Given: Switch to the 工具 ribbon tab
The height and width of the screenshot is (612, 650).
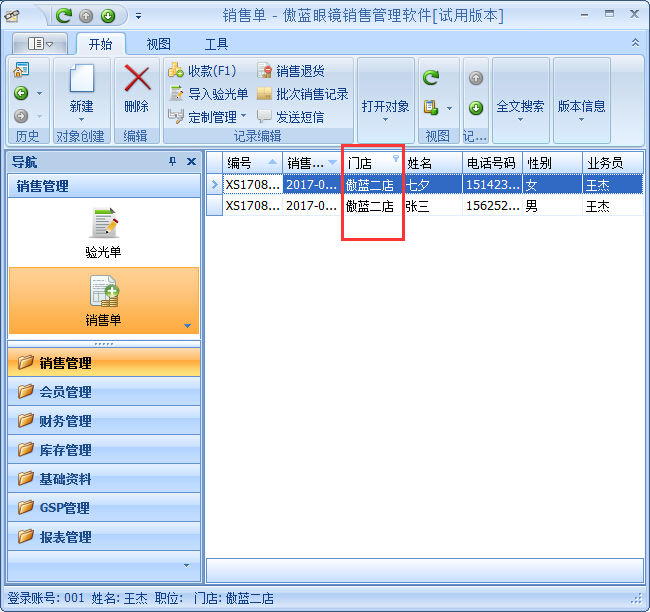Looking at the screenshot, I should 216,44.
